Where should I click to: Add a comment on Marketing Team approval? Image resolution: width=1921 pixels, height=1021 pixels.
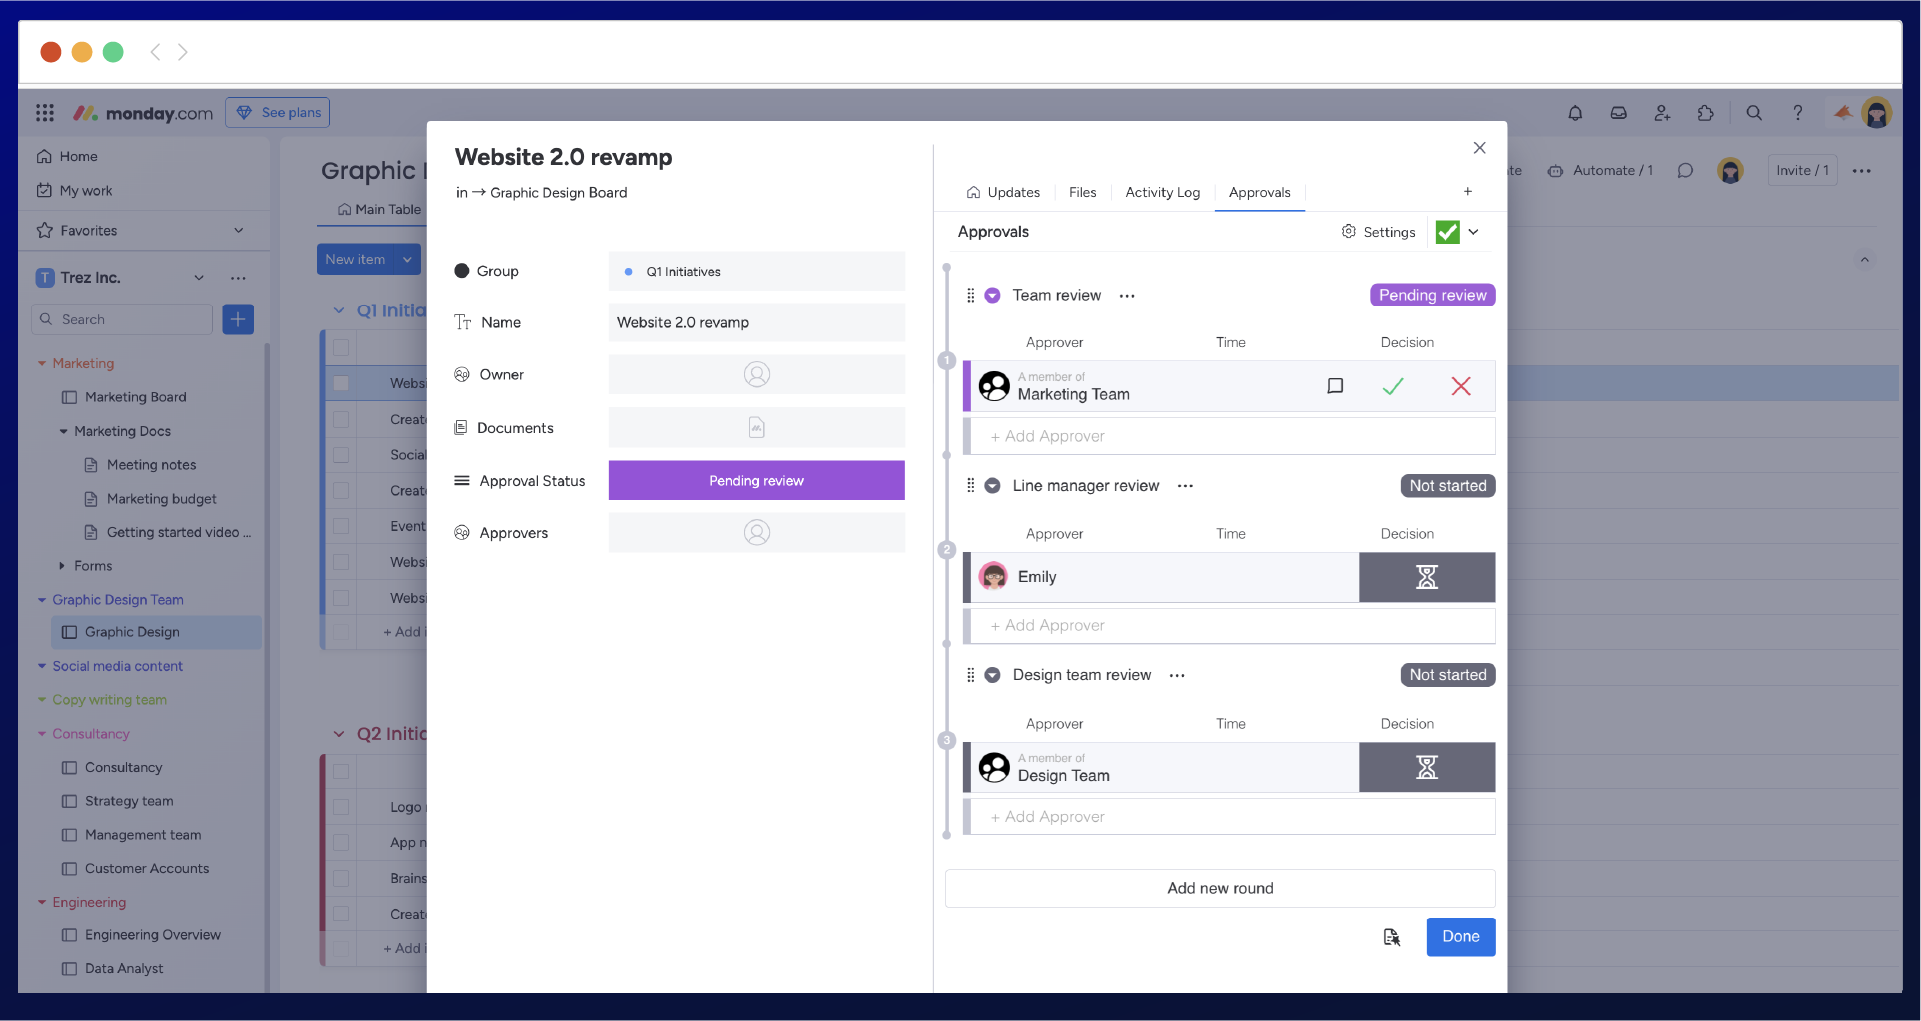pyautogui.click(x=1334, y=387)
